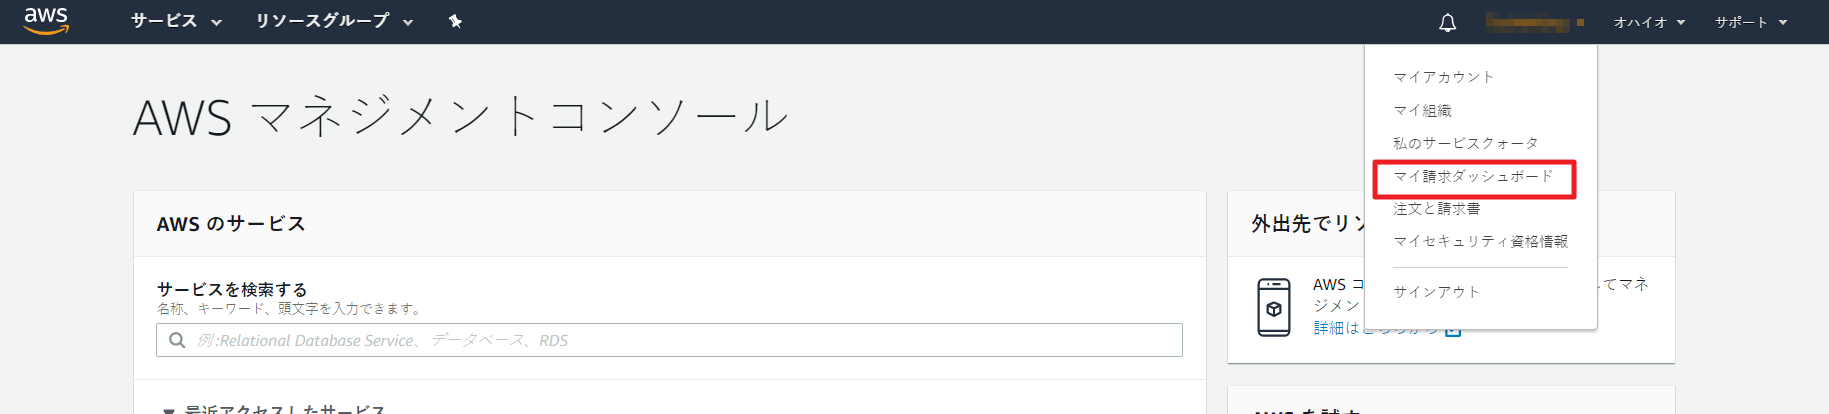Click the mobile phone app icon
The height and width of the screenshot is (414, 1829).
[1273, 307]
